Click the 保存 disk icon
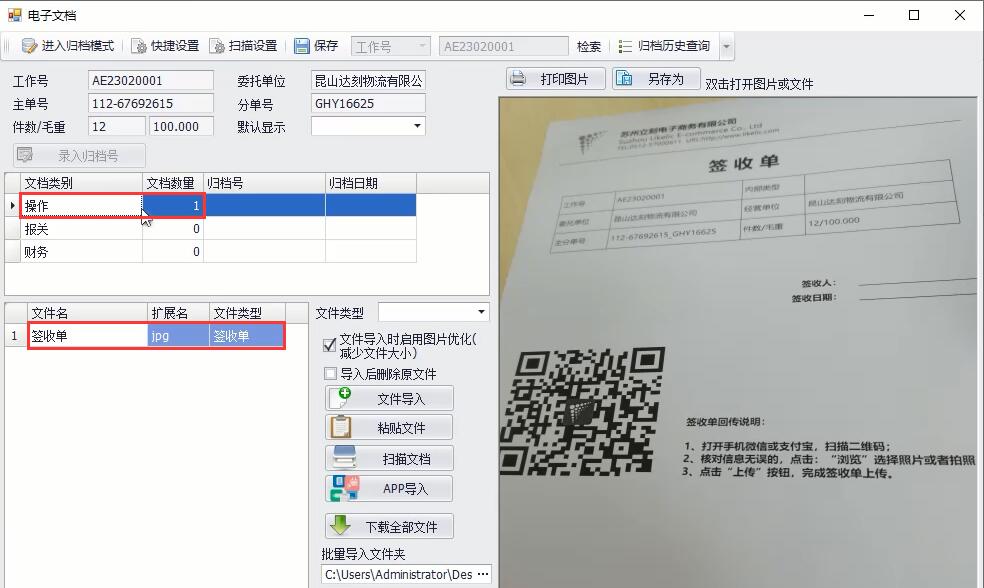This screenshot has width=984, height=588. tap(302, 46)
